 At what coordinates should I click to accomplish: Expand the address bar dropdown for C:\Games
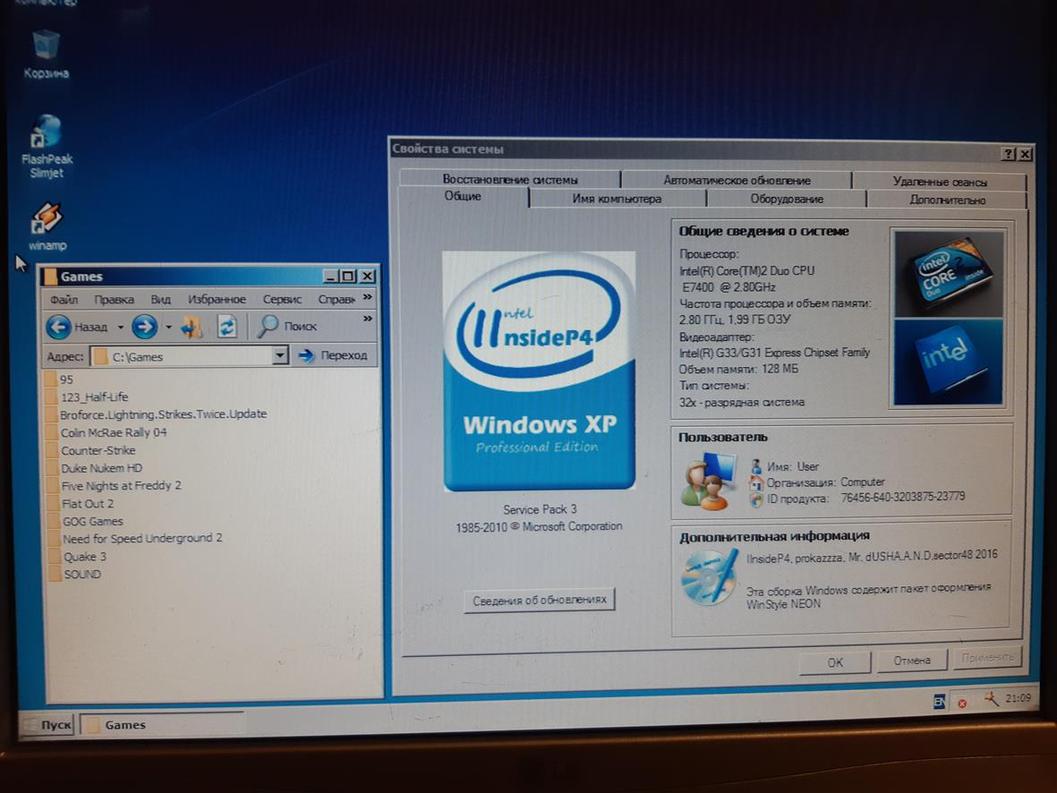click(x=280, y=355)
